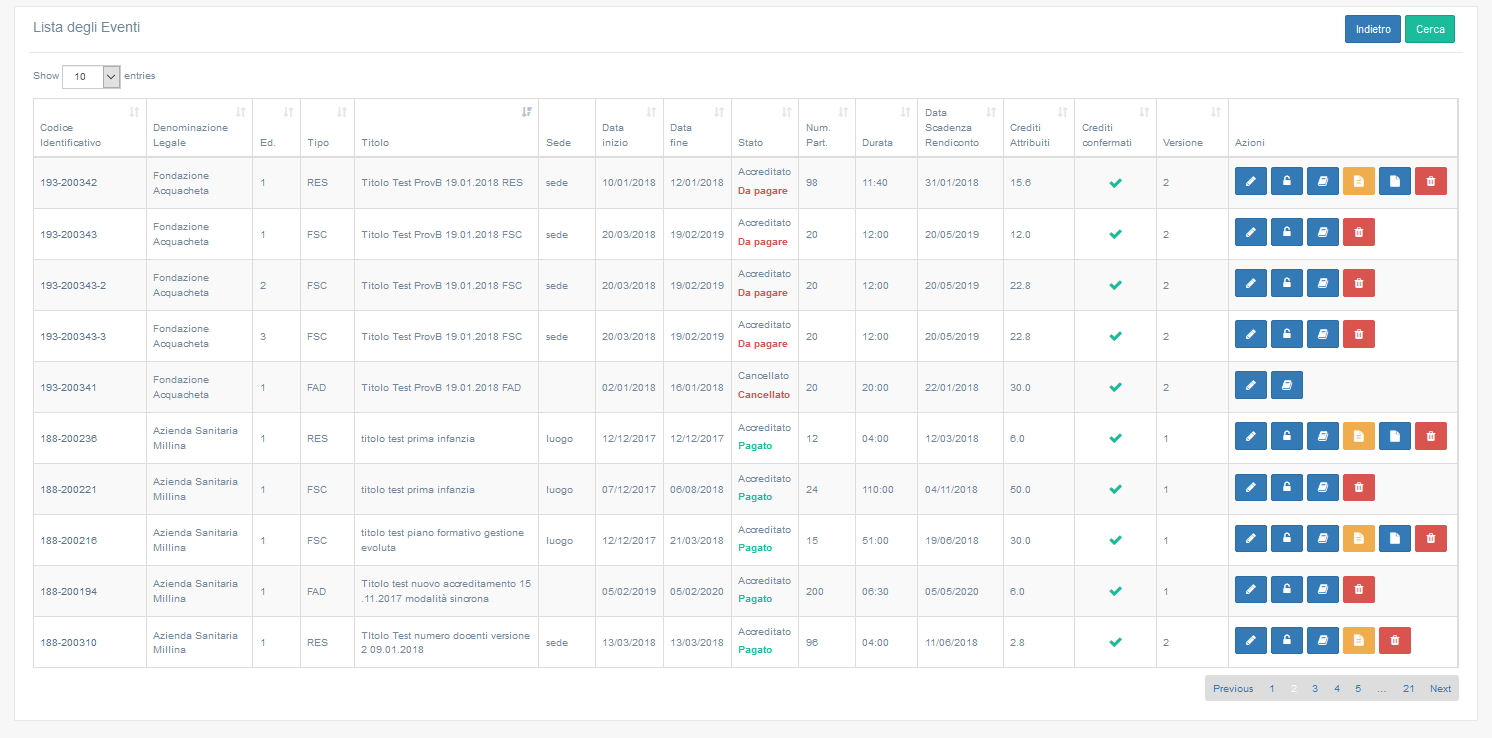Sort table by Crediti Attribuiti column
This screenshot has height=738, width=1492.
pyautogui.click(x=1039, y=127)
